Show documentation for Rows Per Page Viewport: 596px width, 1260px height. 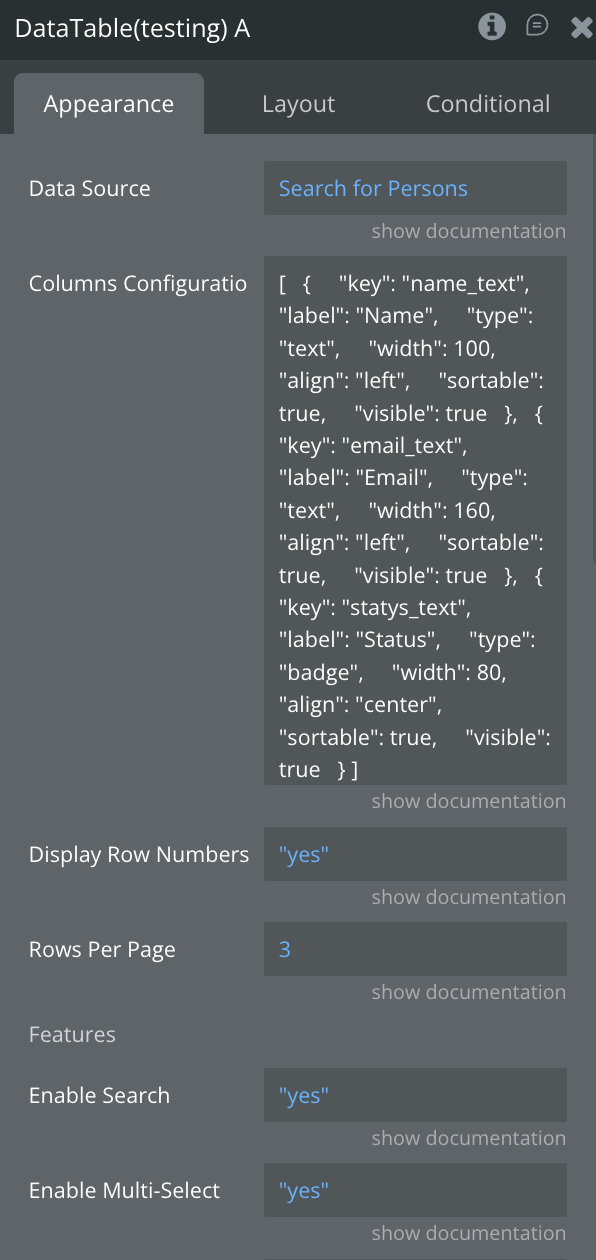tap(468, 992)
